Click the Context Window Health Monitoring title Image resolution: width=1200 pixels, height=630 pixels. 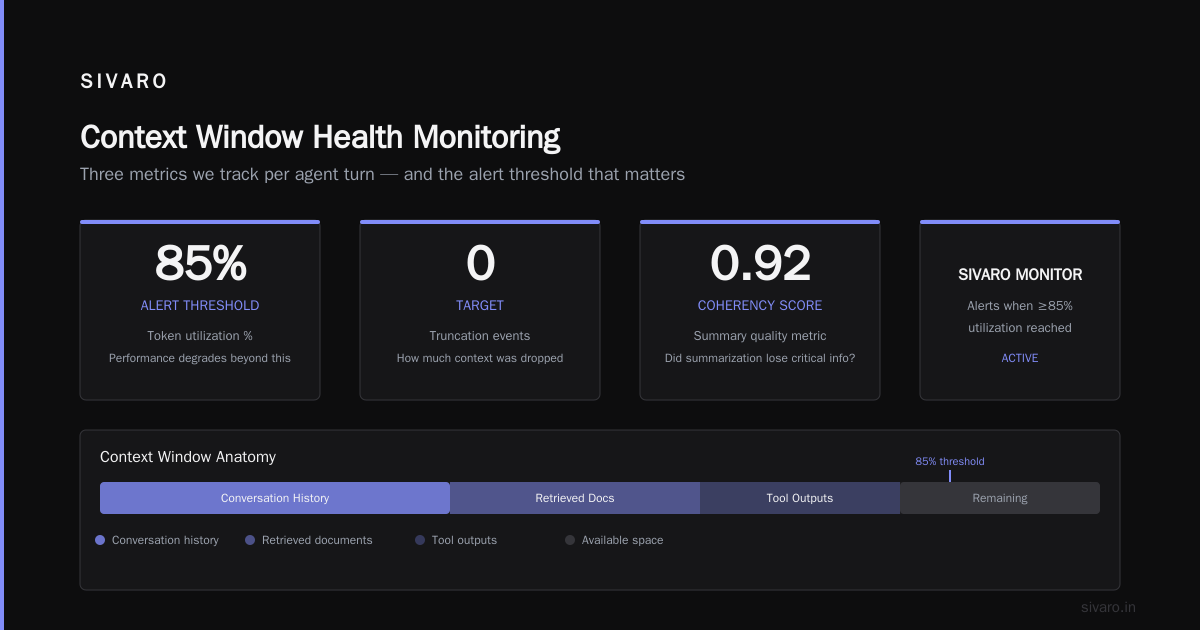coord(320,137)
